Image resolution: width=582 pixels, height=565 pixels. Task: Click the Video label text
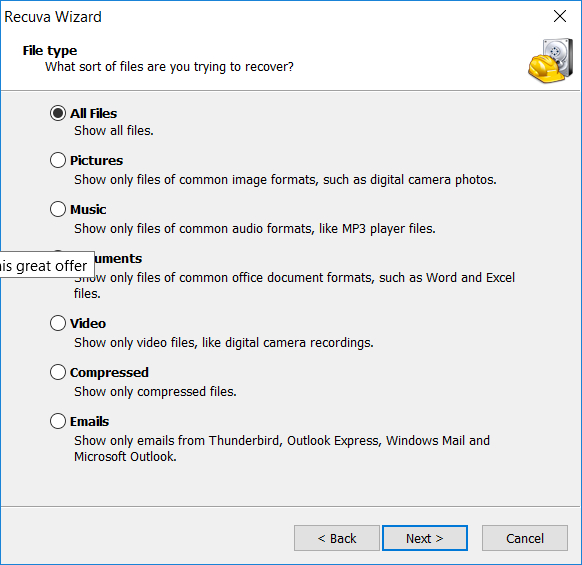[88, 323]
